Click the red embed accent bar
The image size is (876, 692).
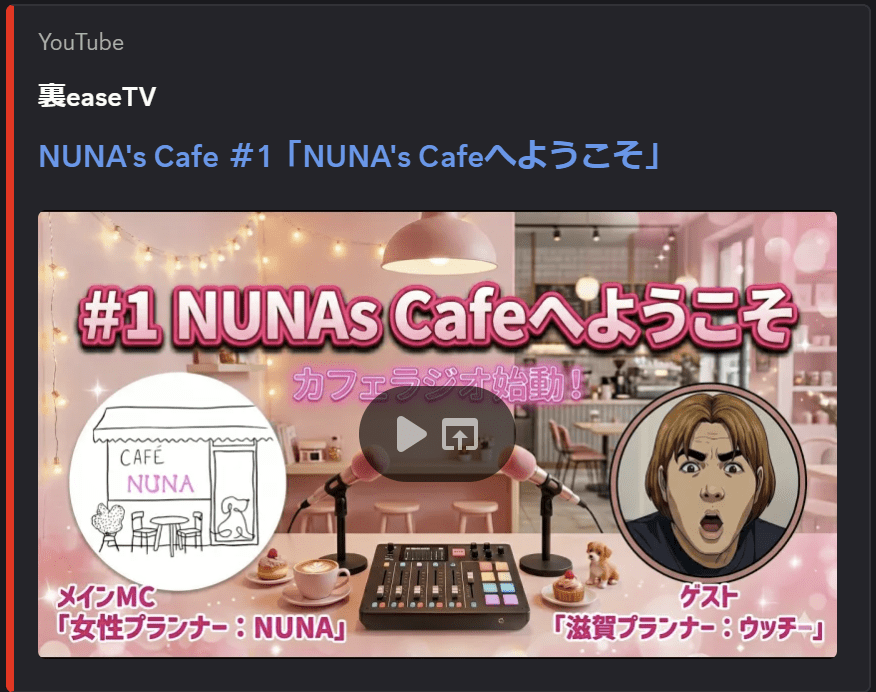point(9,346)
